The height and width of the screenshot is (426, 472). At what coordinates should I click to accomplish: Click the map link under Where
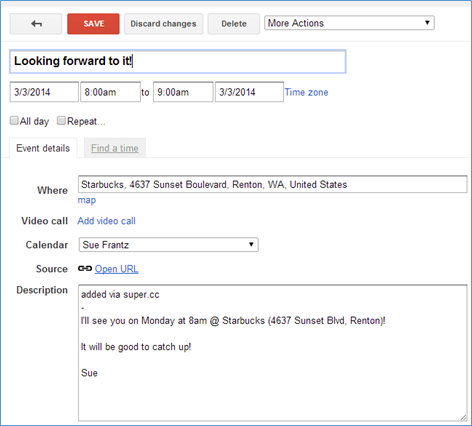coord(87,200)
